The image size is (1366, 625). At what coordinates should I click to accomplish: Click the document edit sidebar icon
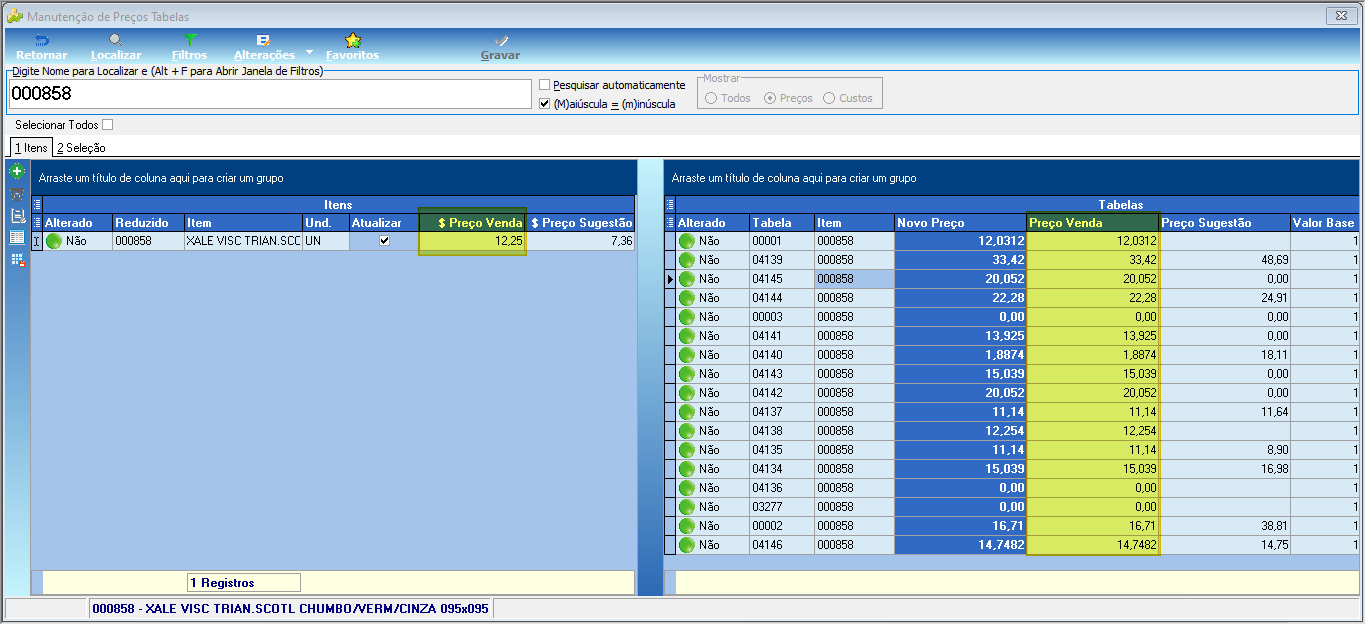[17, 216]
